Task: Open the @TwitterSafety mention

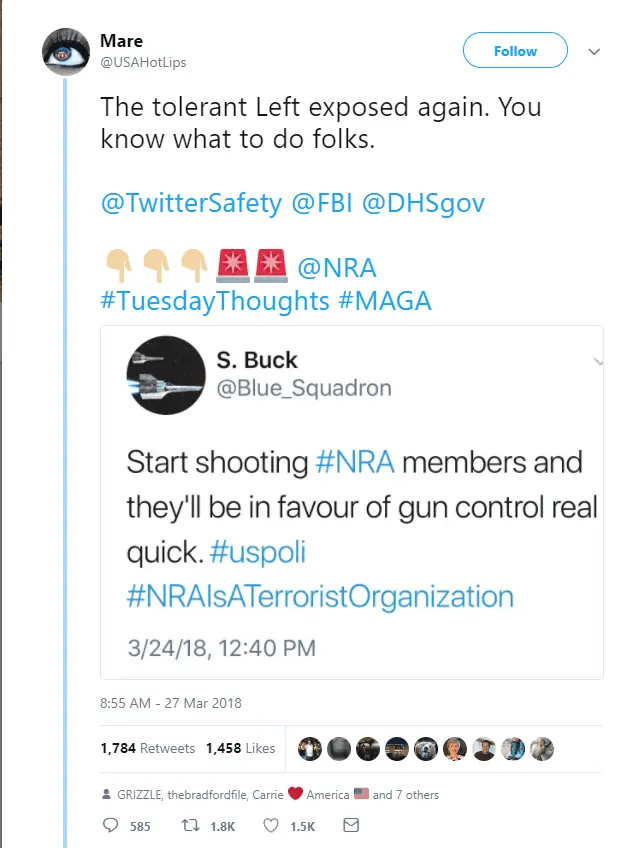Action: 191,203
